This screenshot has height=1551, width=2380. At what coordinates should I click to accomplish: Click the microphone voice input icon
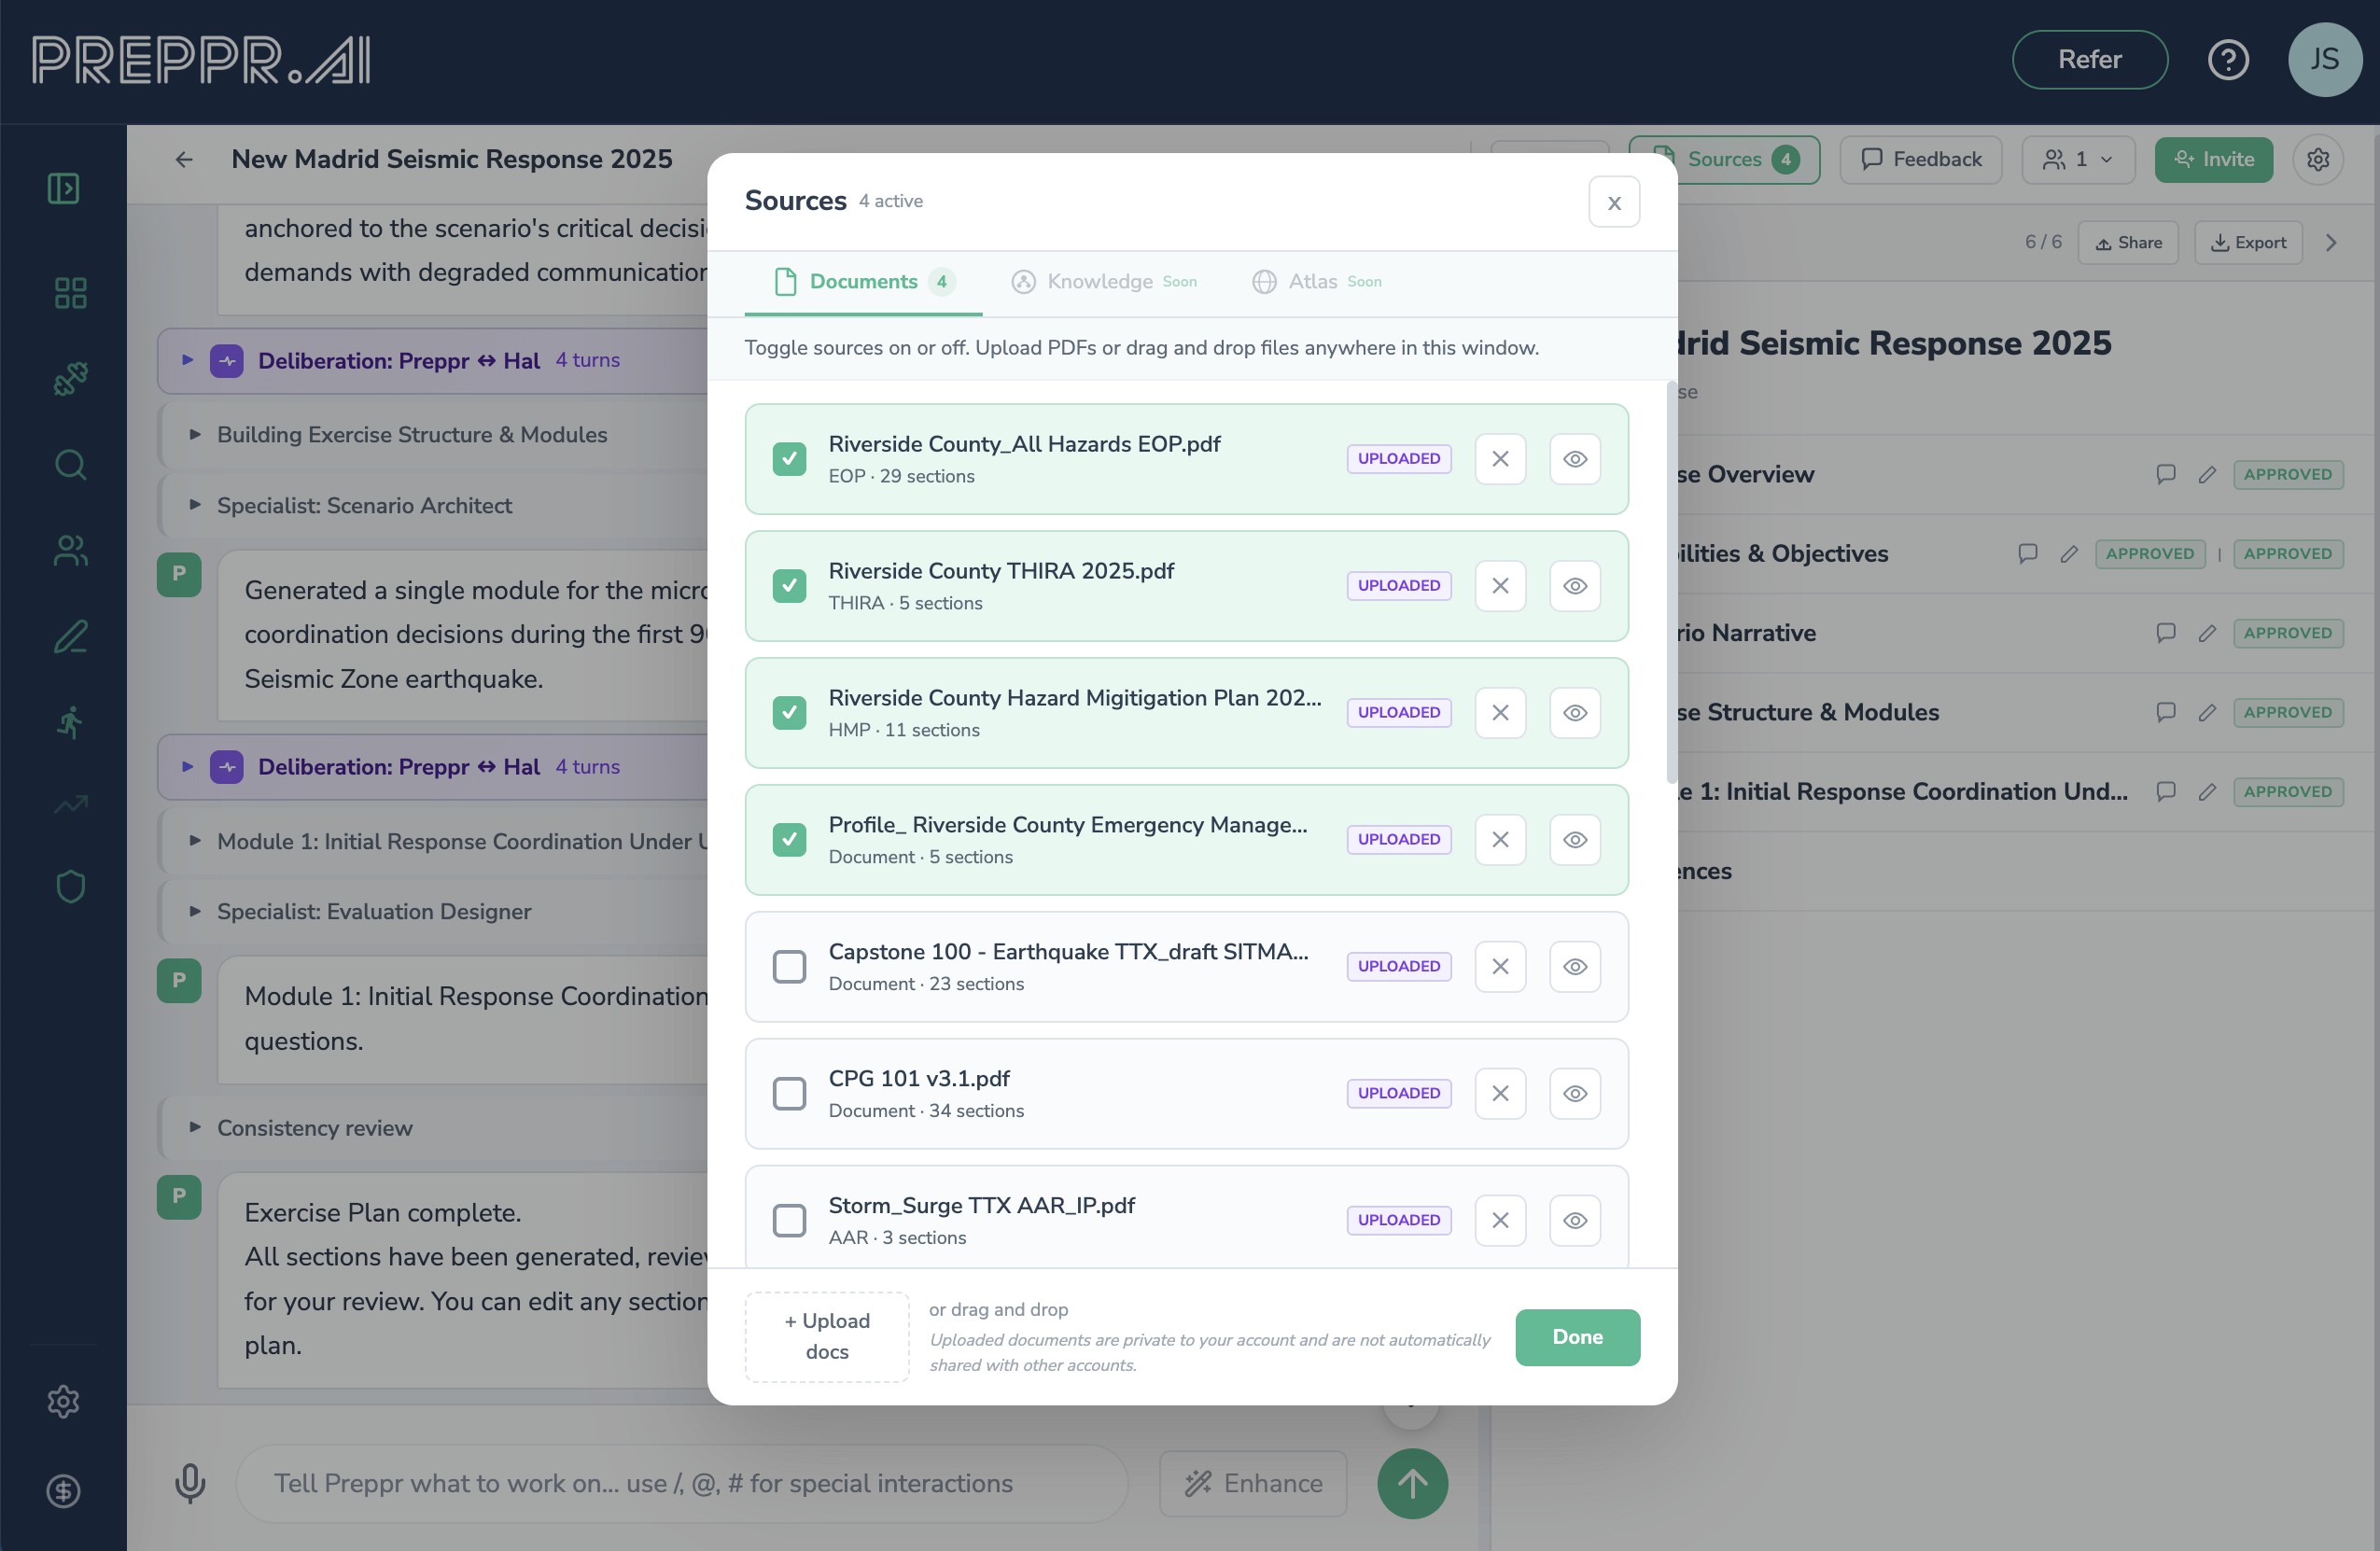click(x=190, y=1483)
